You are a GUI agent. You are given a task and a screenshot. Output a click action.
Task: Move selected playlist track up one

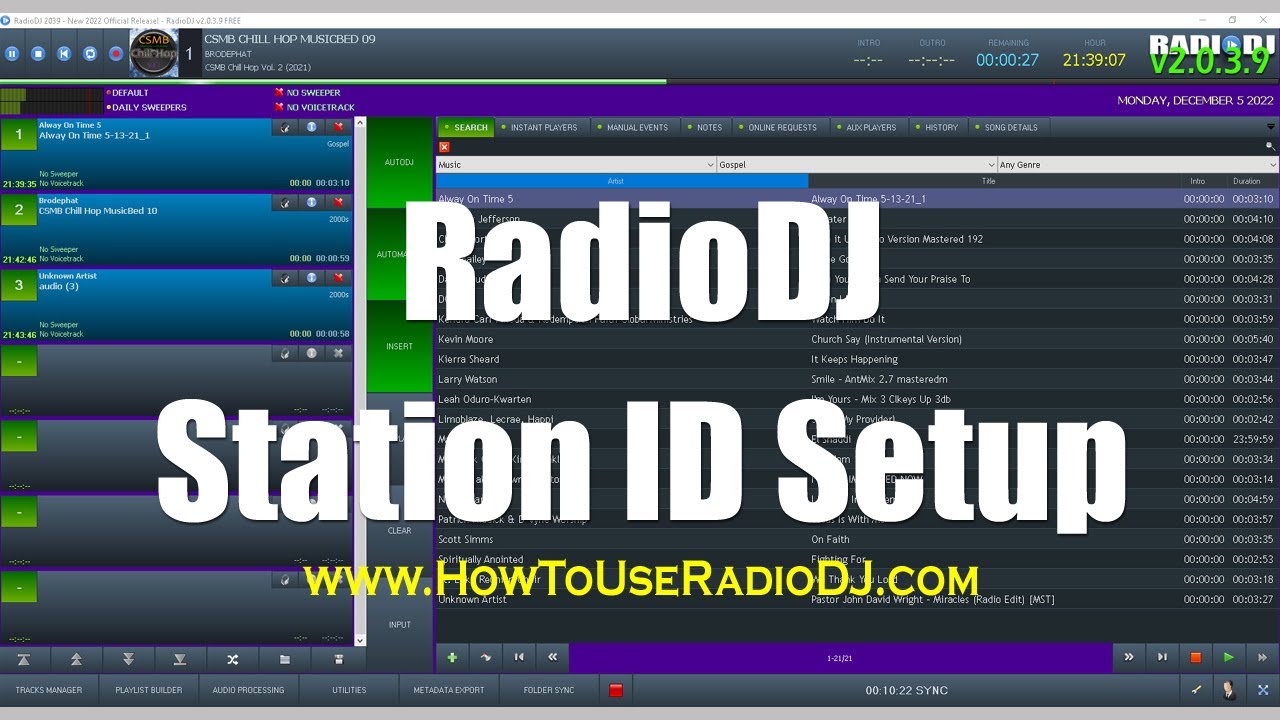coord(76,660)
